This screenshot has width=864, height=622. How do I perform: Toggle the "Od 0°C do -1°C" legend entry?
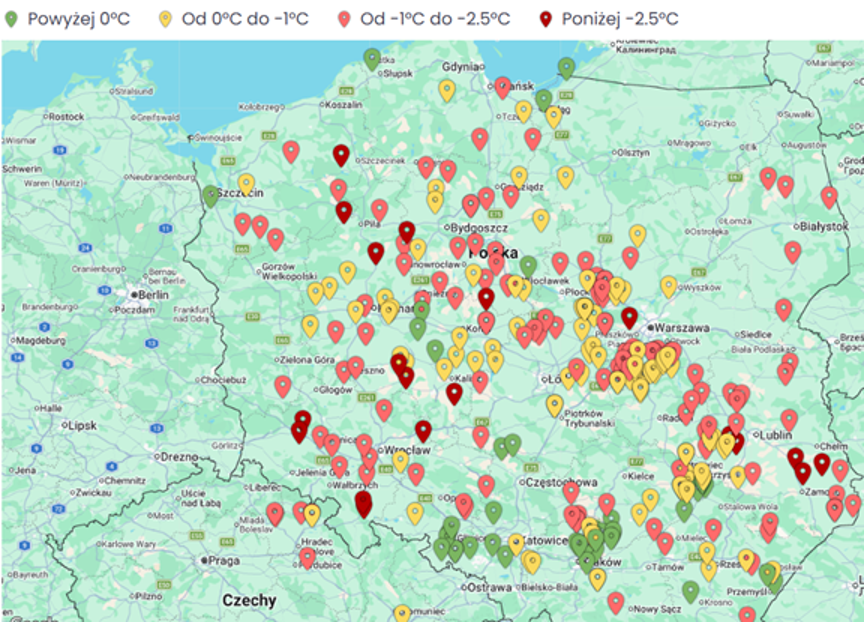click(236, 18)
